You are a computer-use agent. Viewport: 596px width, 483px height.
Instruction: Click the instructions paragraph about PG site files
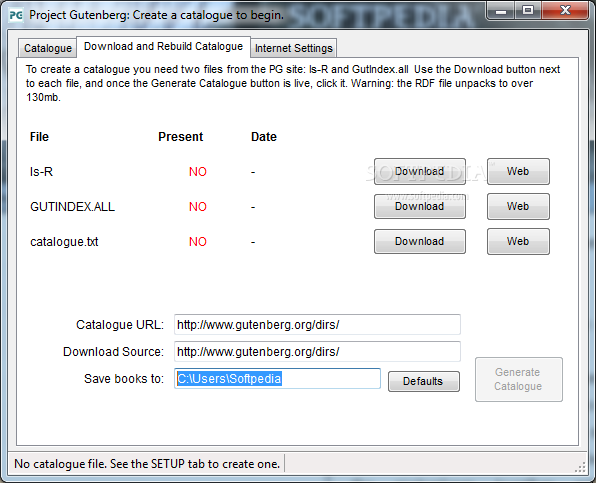(x=293, y=83)
